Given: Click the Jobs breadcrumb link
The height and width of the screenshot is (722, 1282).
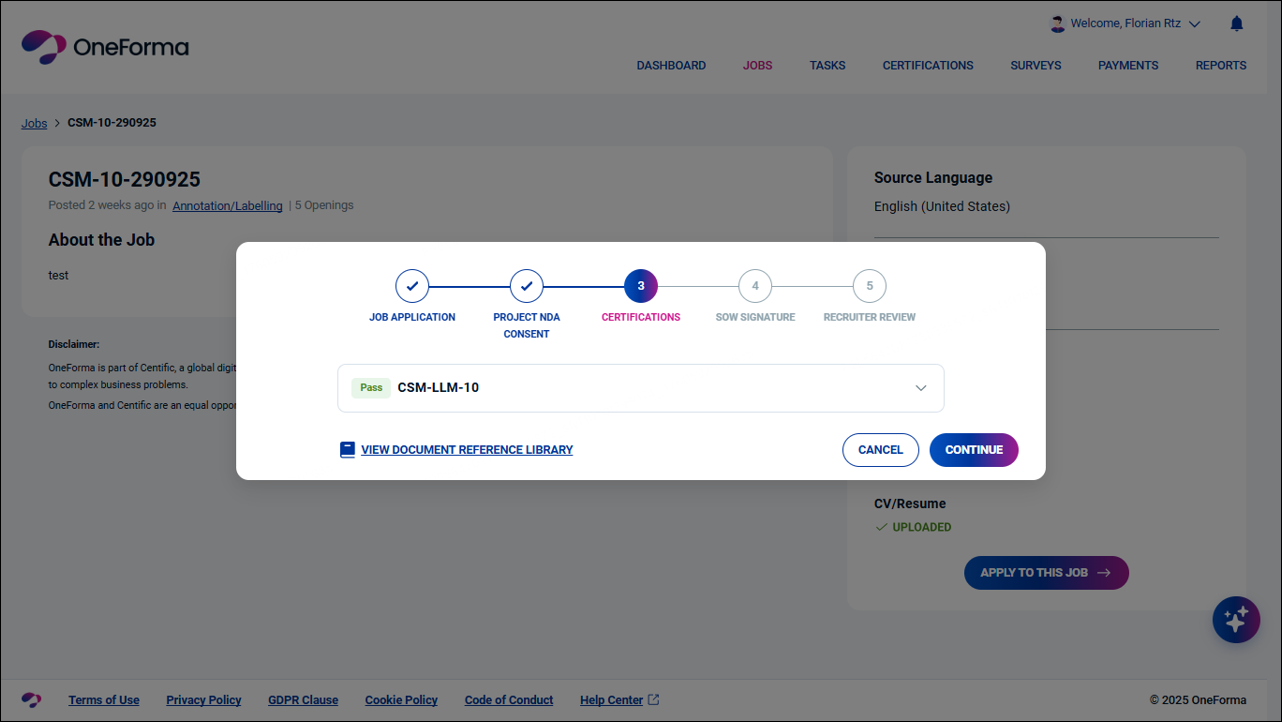Looking at the screenshot, I should pos(34,123).
